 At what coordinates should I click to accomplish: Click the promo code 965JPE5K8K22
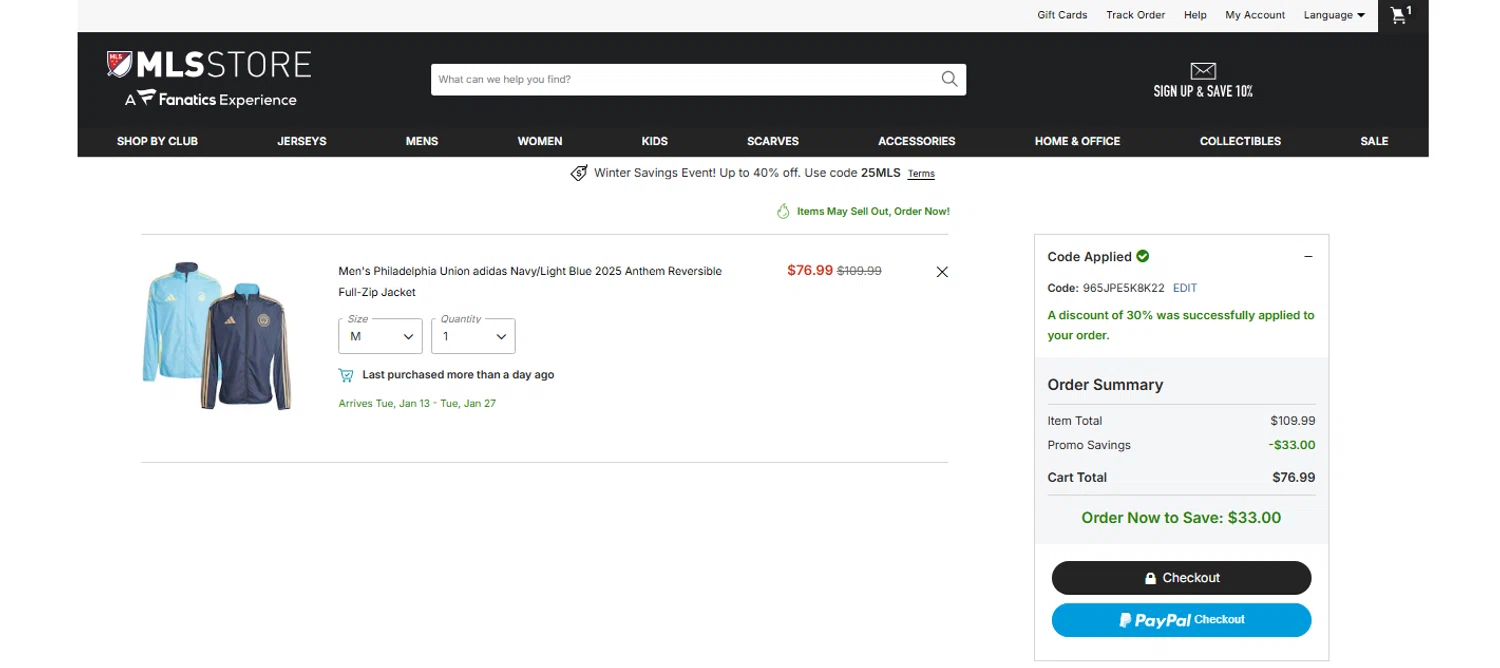pyautogui.click(x=1124, y=288)
